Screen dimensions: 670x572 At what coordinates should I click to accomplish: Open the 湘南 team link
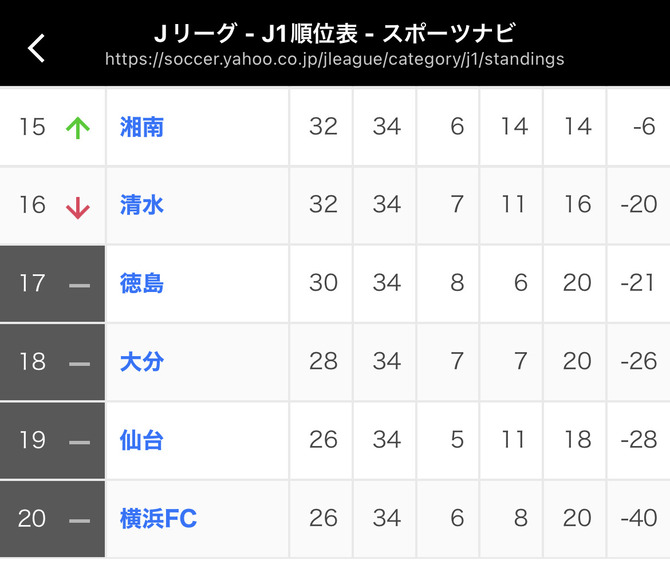pyautogui.click(x=142, y=127)
